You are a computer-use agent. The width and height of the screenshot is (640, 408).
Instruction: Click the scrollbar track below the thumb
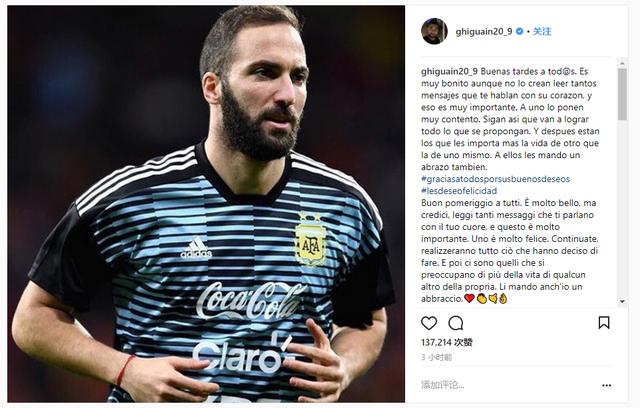(622, 209)
